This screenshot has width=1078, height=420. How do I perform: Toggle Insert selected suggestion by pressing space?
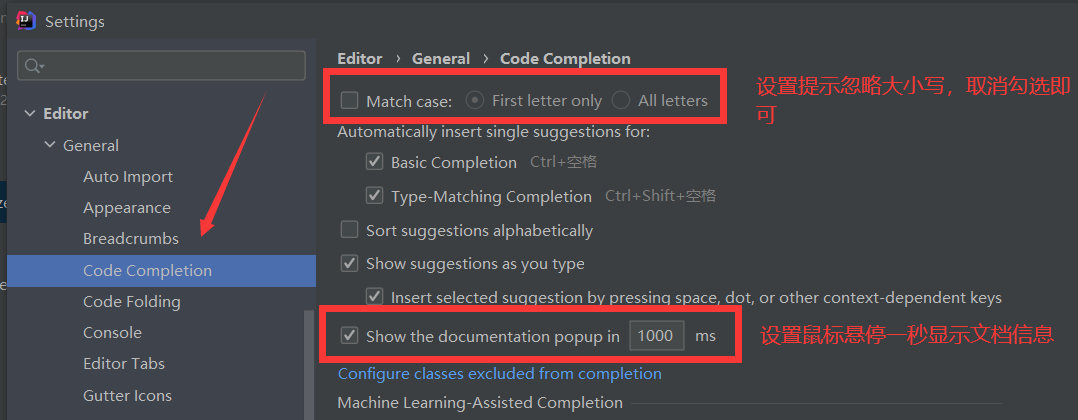[374, 297]
